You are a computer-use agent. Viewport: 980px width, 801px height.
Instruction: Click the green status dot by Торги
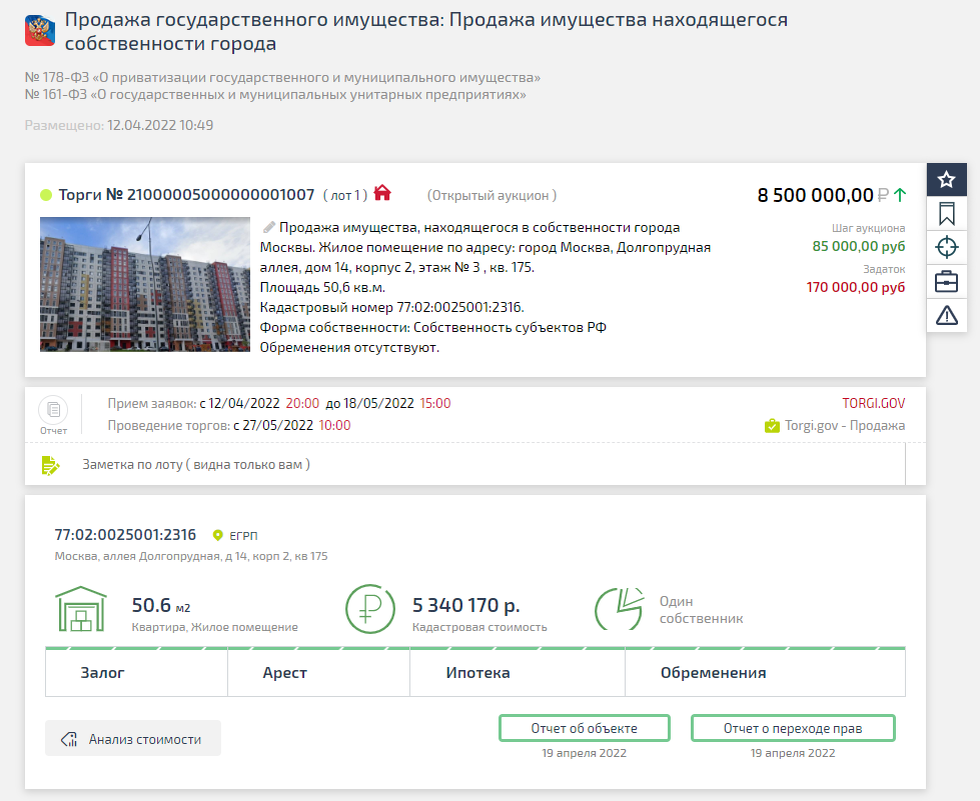(x=46, y=195)
